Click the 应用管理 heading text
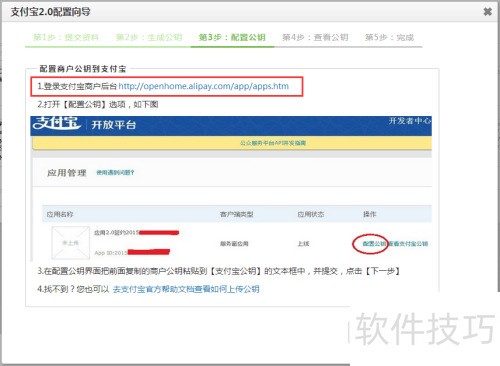Image resolution: width=500 pixels, height=366 pixels. pos(67,173)
